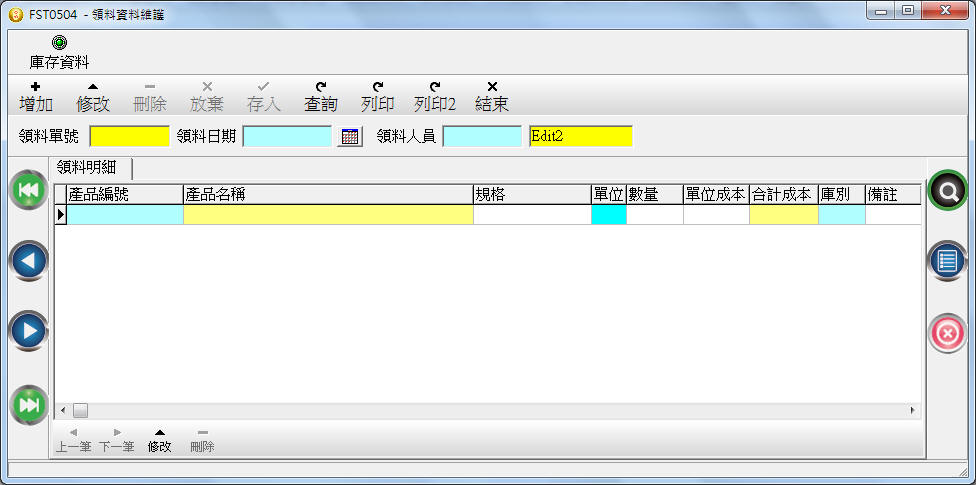Click the 規格 cell in the first row
Viewport: 976px width, 485px height.
532,215
